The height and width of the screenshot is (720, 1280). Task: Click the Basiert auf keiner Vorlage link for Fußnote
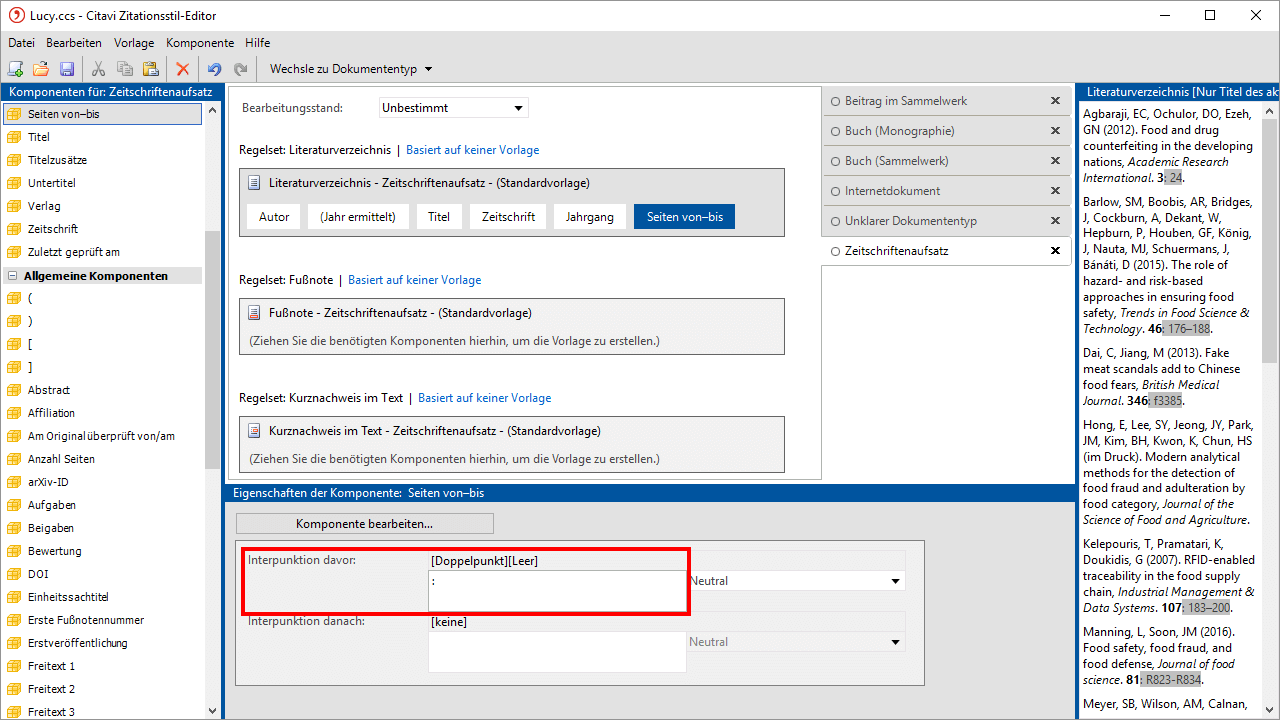[414, 280]
